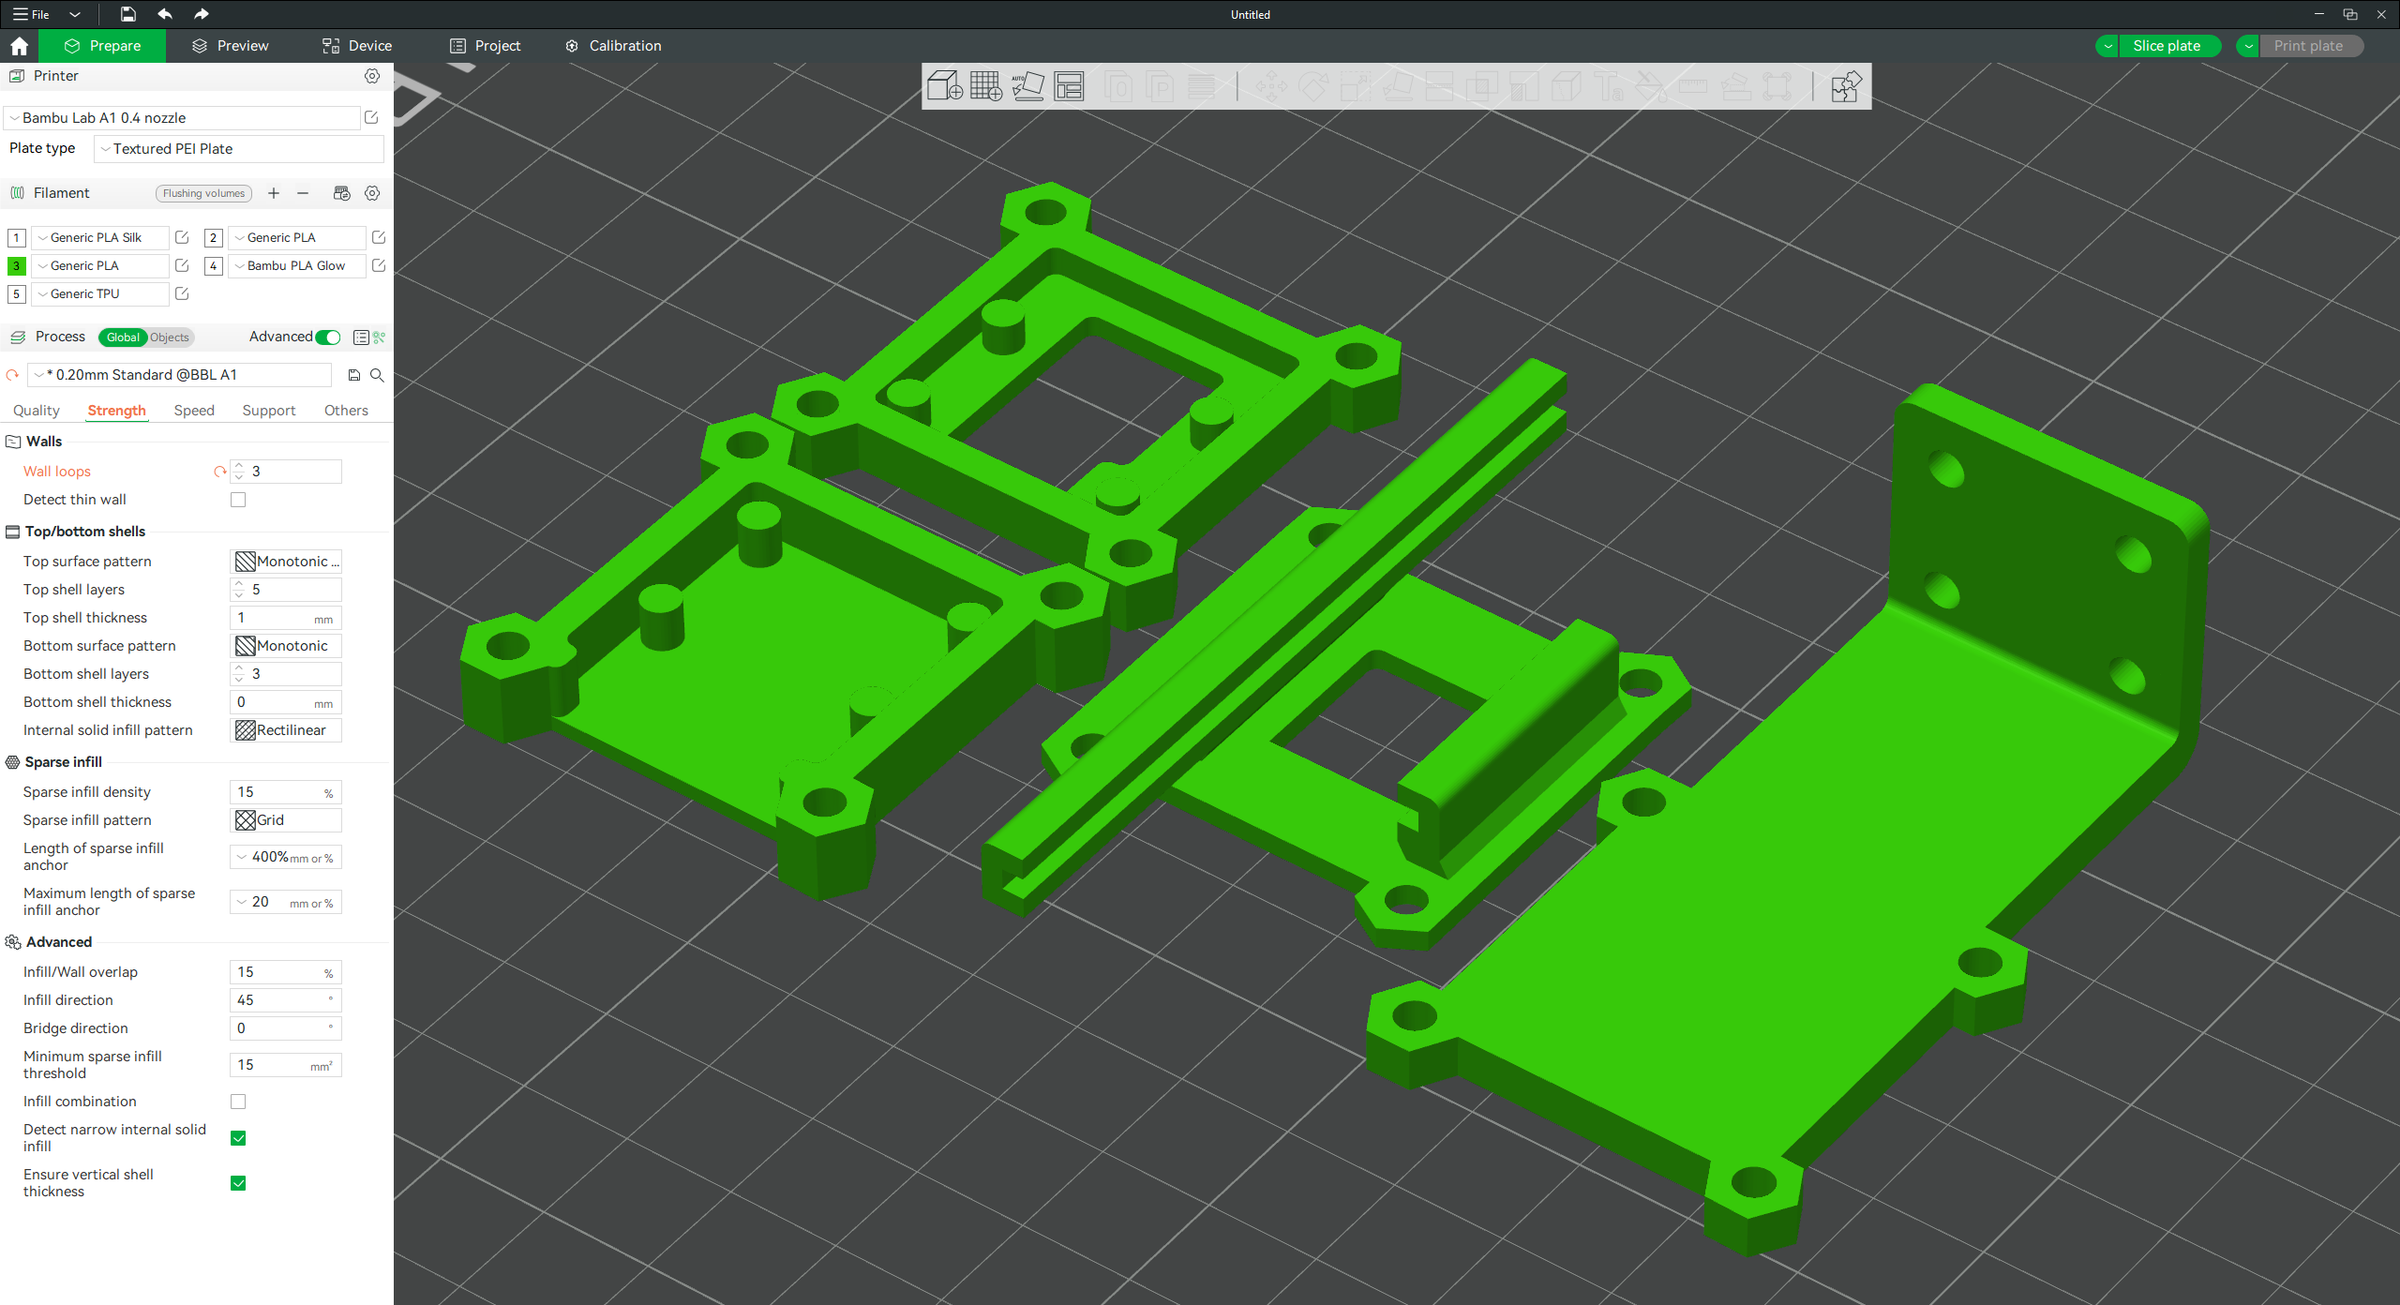Open the Top surface pattern dropdown
Image resolution: width=2400 pixels, height=1305 pixels.
pos(286,561)
